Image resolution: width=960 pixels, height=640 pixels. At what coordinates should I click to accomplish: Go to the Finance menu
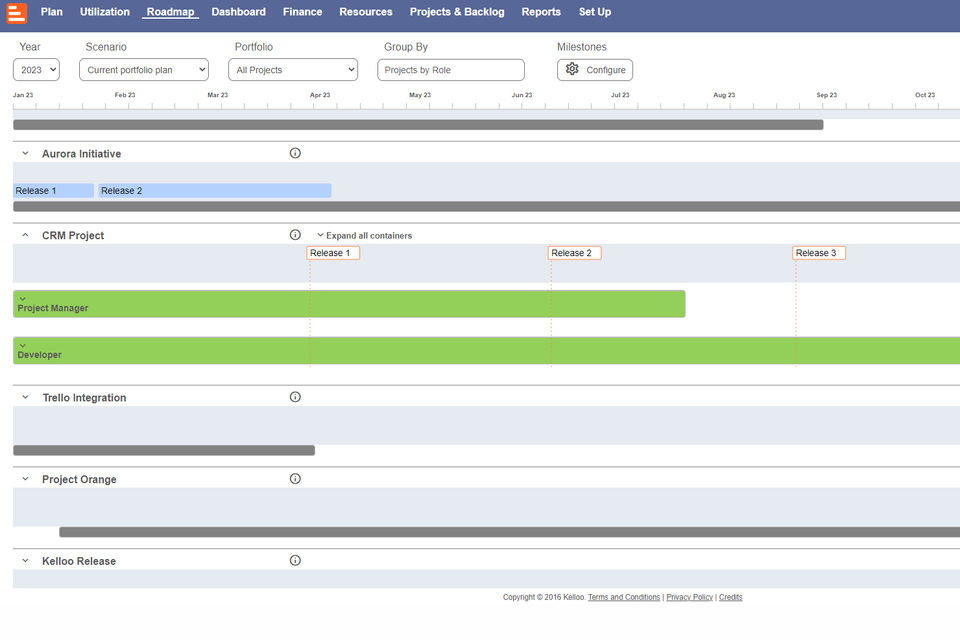point(302,12)
